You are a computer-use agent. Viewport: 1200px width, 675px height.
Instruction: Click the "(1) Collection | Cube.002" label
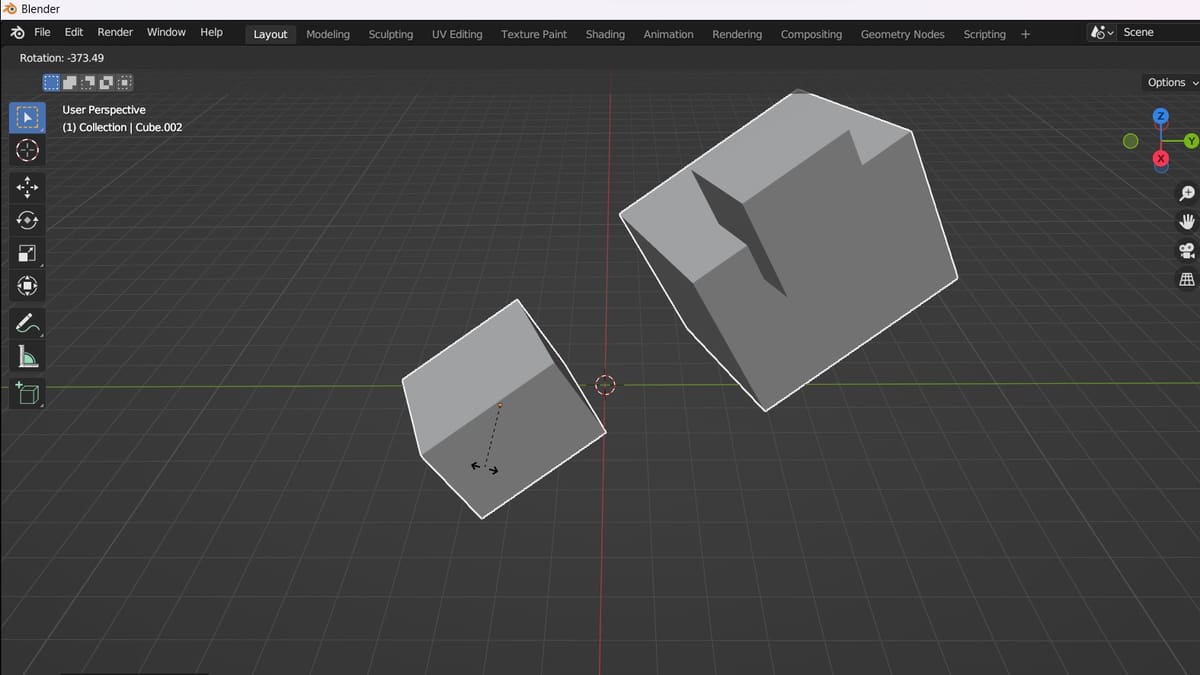[x=122, y=127]
